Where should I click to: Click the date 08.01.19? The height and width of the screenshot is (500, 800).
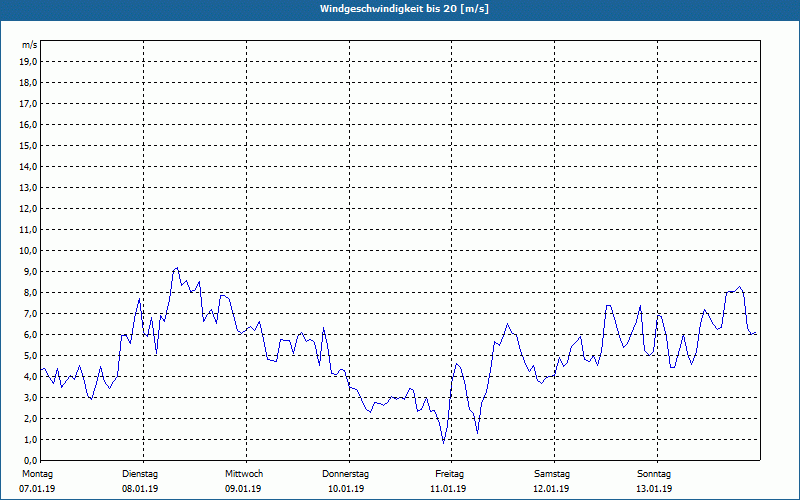140,489
